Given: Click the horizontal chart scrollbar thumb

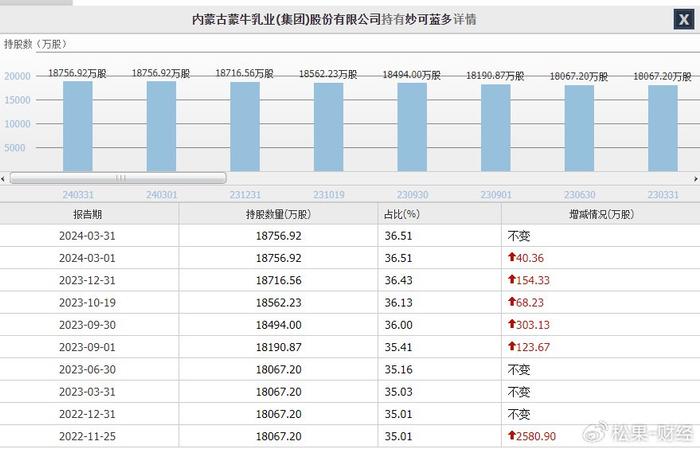Looking at the screenshot, I should point(118,178).
